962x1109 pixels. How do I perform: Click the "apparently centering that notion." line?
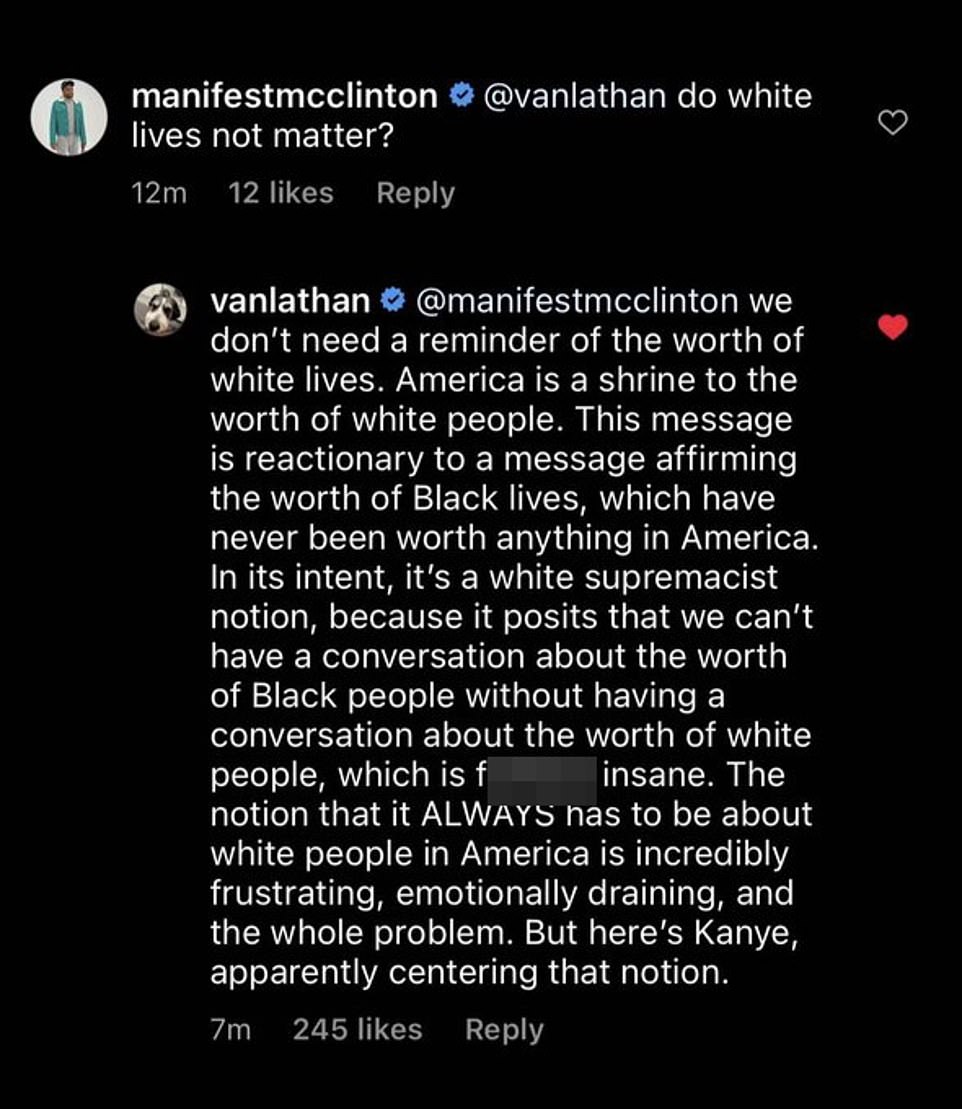click(468, 973)
